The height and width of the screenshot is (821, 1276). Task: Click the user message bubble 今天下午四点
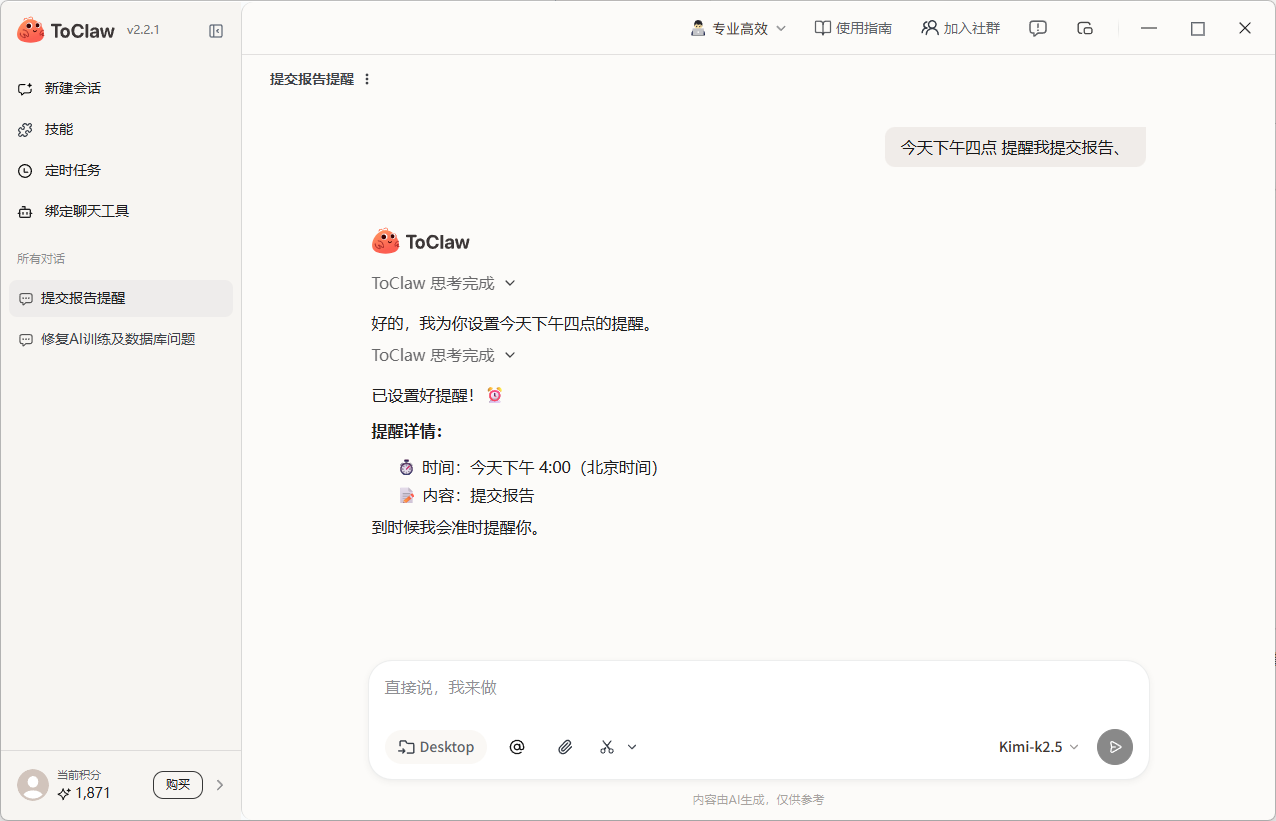1015,147
